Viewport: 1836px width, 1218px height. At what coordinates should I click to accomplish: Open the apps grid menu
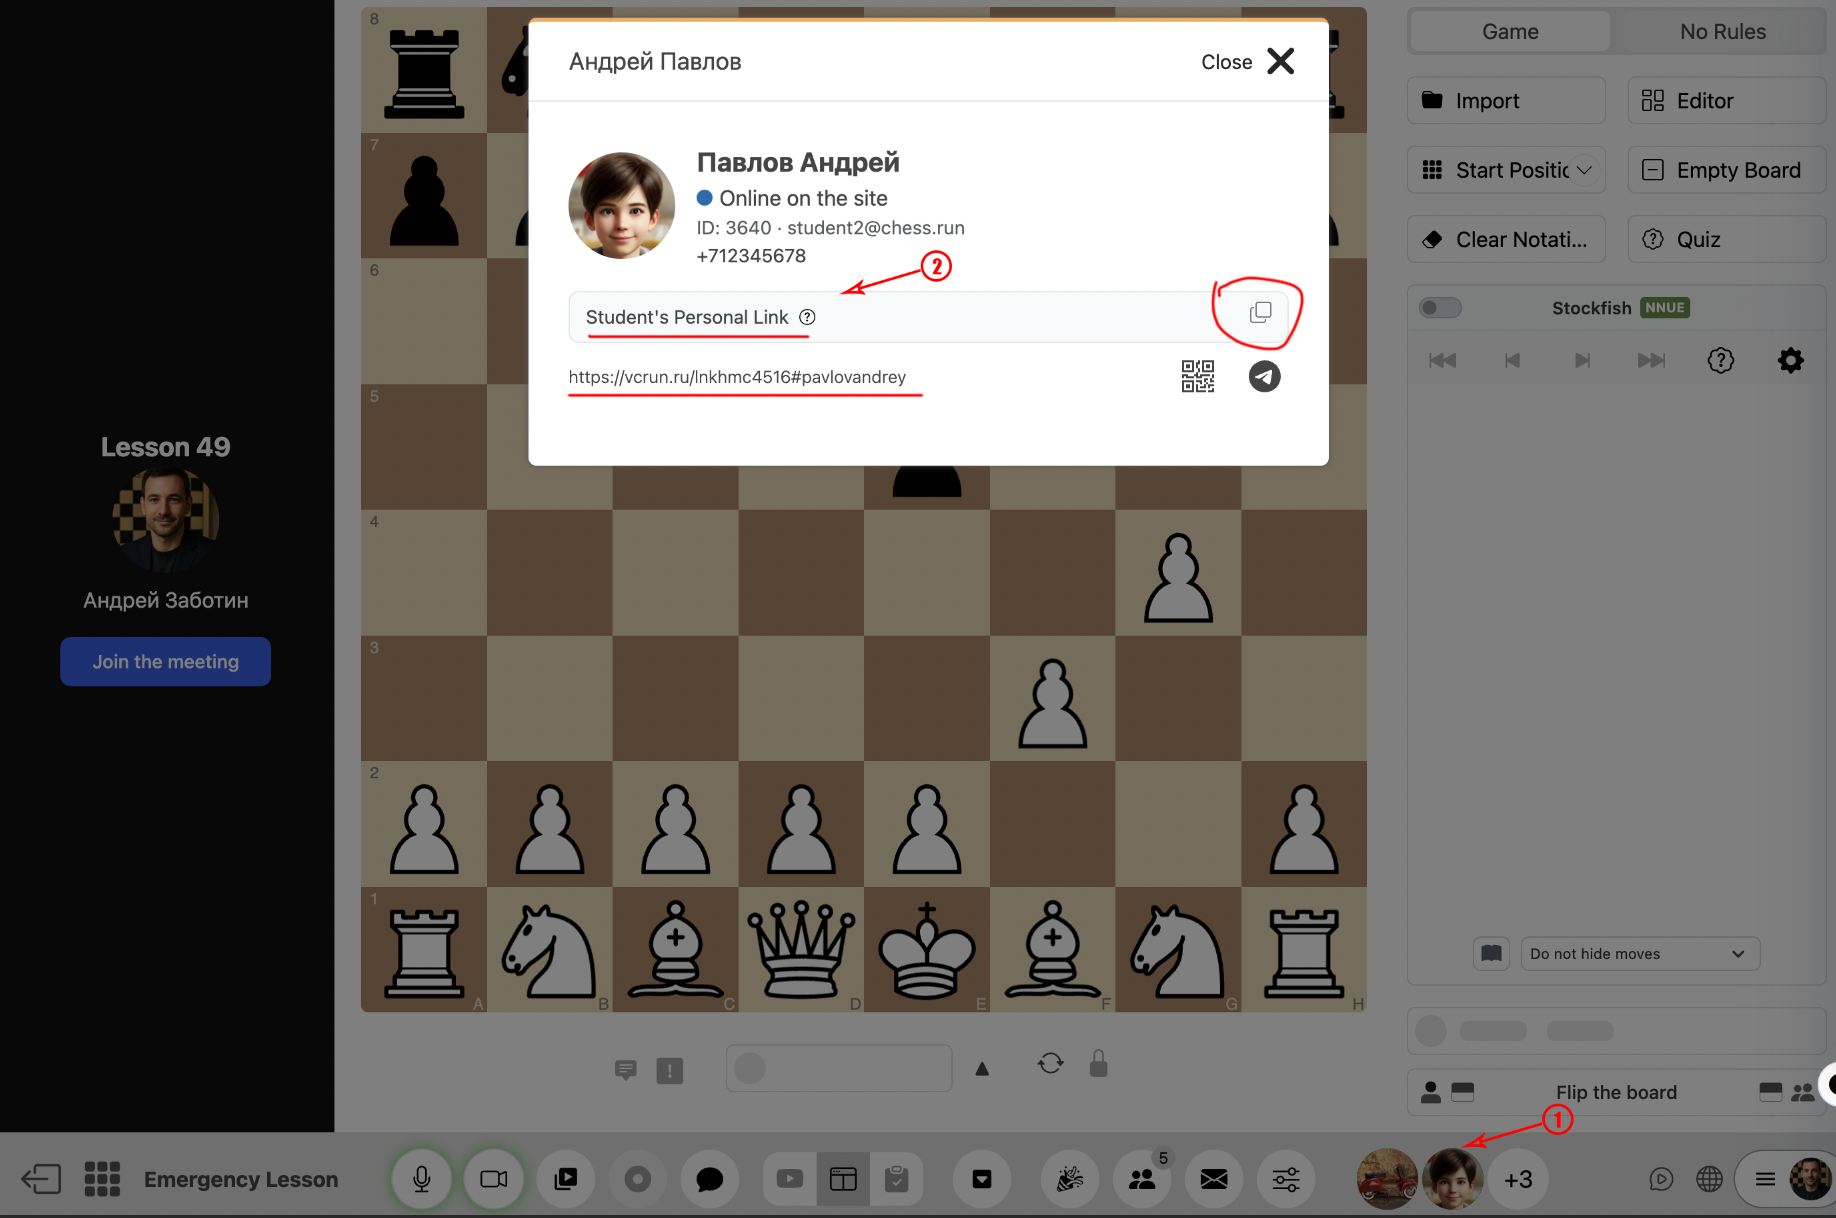(x=102, y=1179)
